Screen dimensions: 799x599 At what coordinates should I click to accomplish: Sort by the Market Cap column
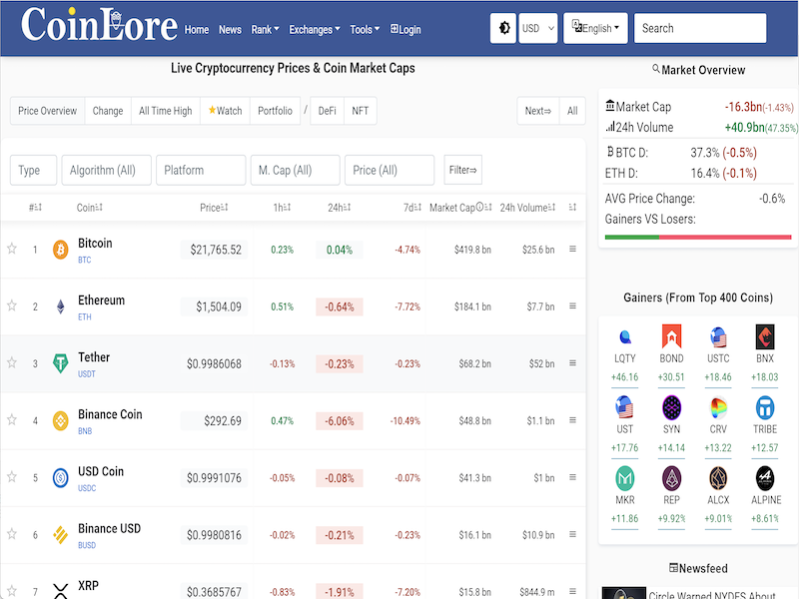click(461, 207)
